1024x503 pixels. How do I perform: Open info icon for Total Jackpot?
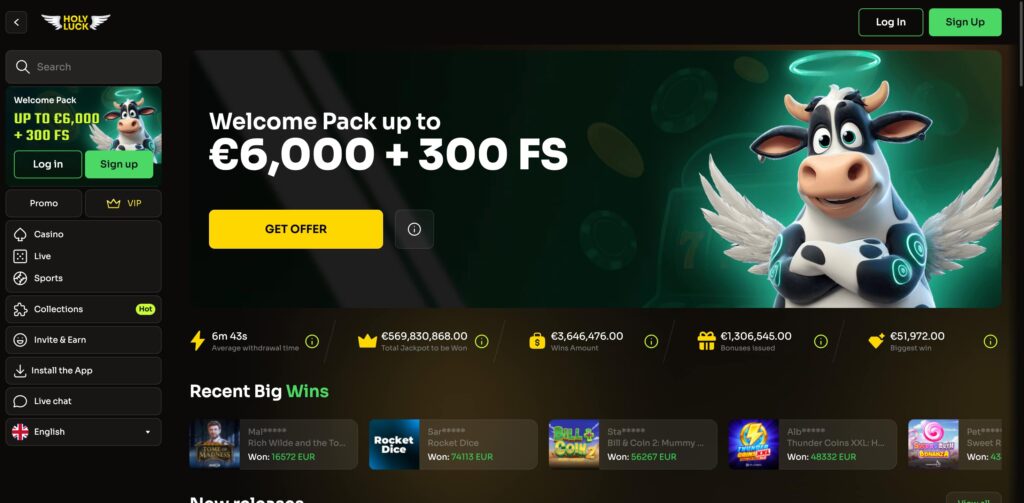[481, 341]
